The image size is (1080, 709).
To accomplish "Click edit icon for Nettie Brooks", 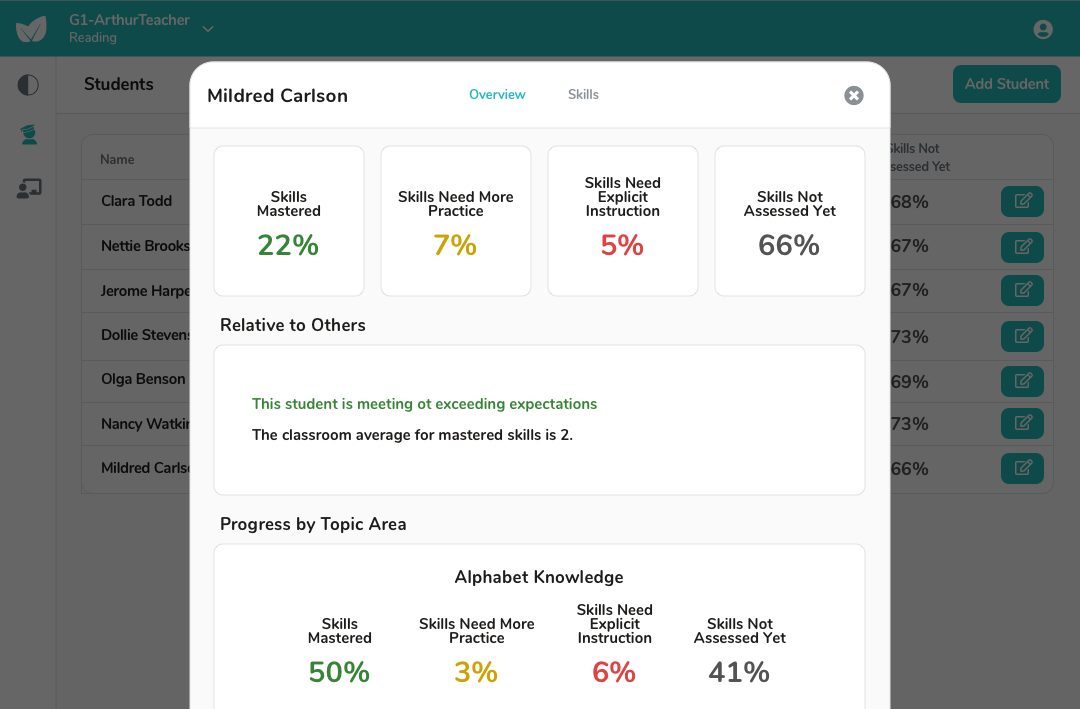I will click(x=1022, y=247).
